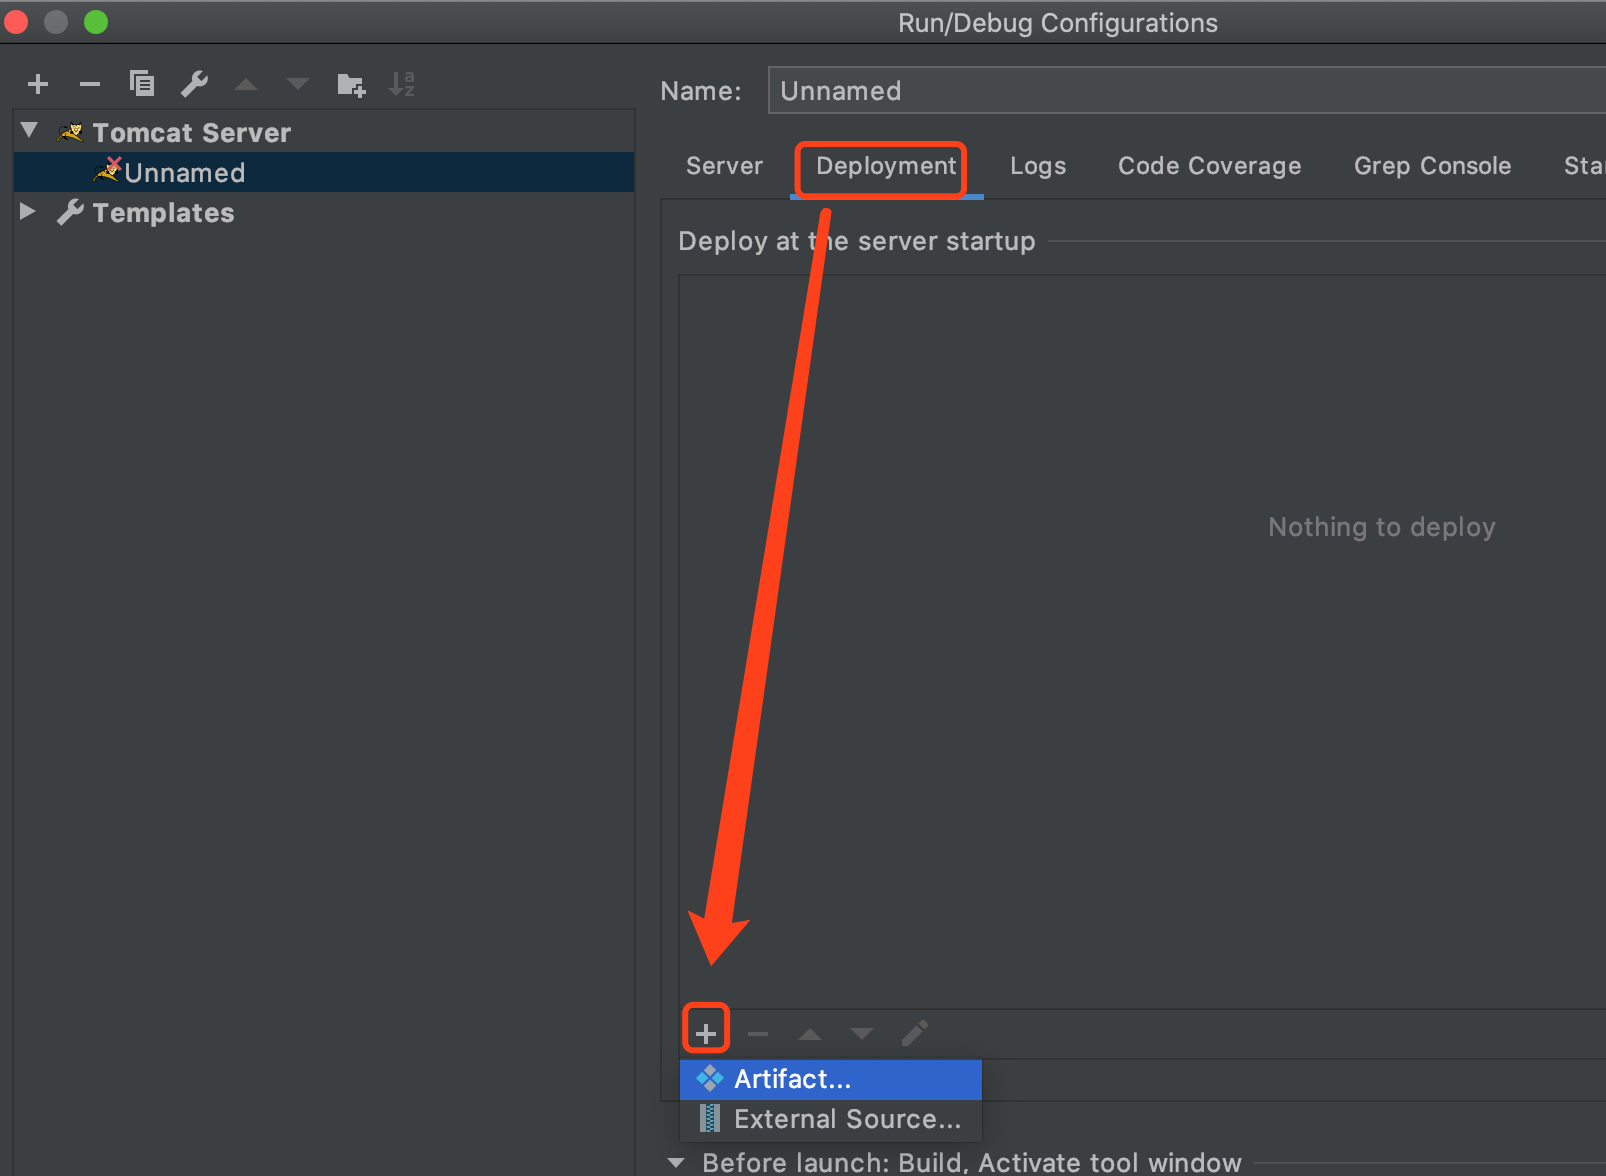Move configuration up in the left toolbar
This screenshot has height=1176, width=1606.
click(246, 85)
